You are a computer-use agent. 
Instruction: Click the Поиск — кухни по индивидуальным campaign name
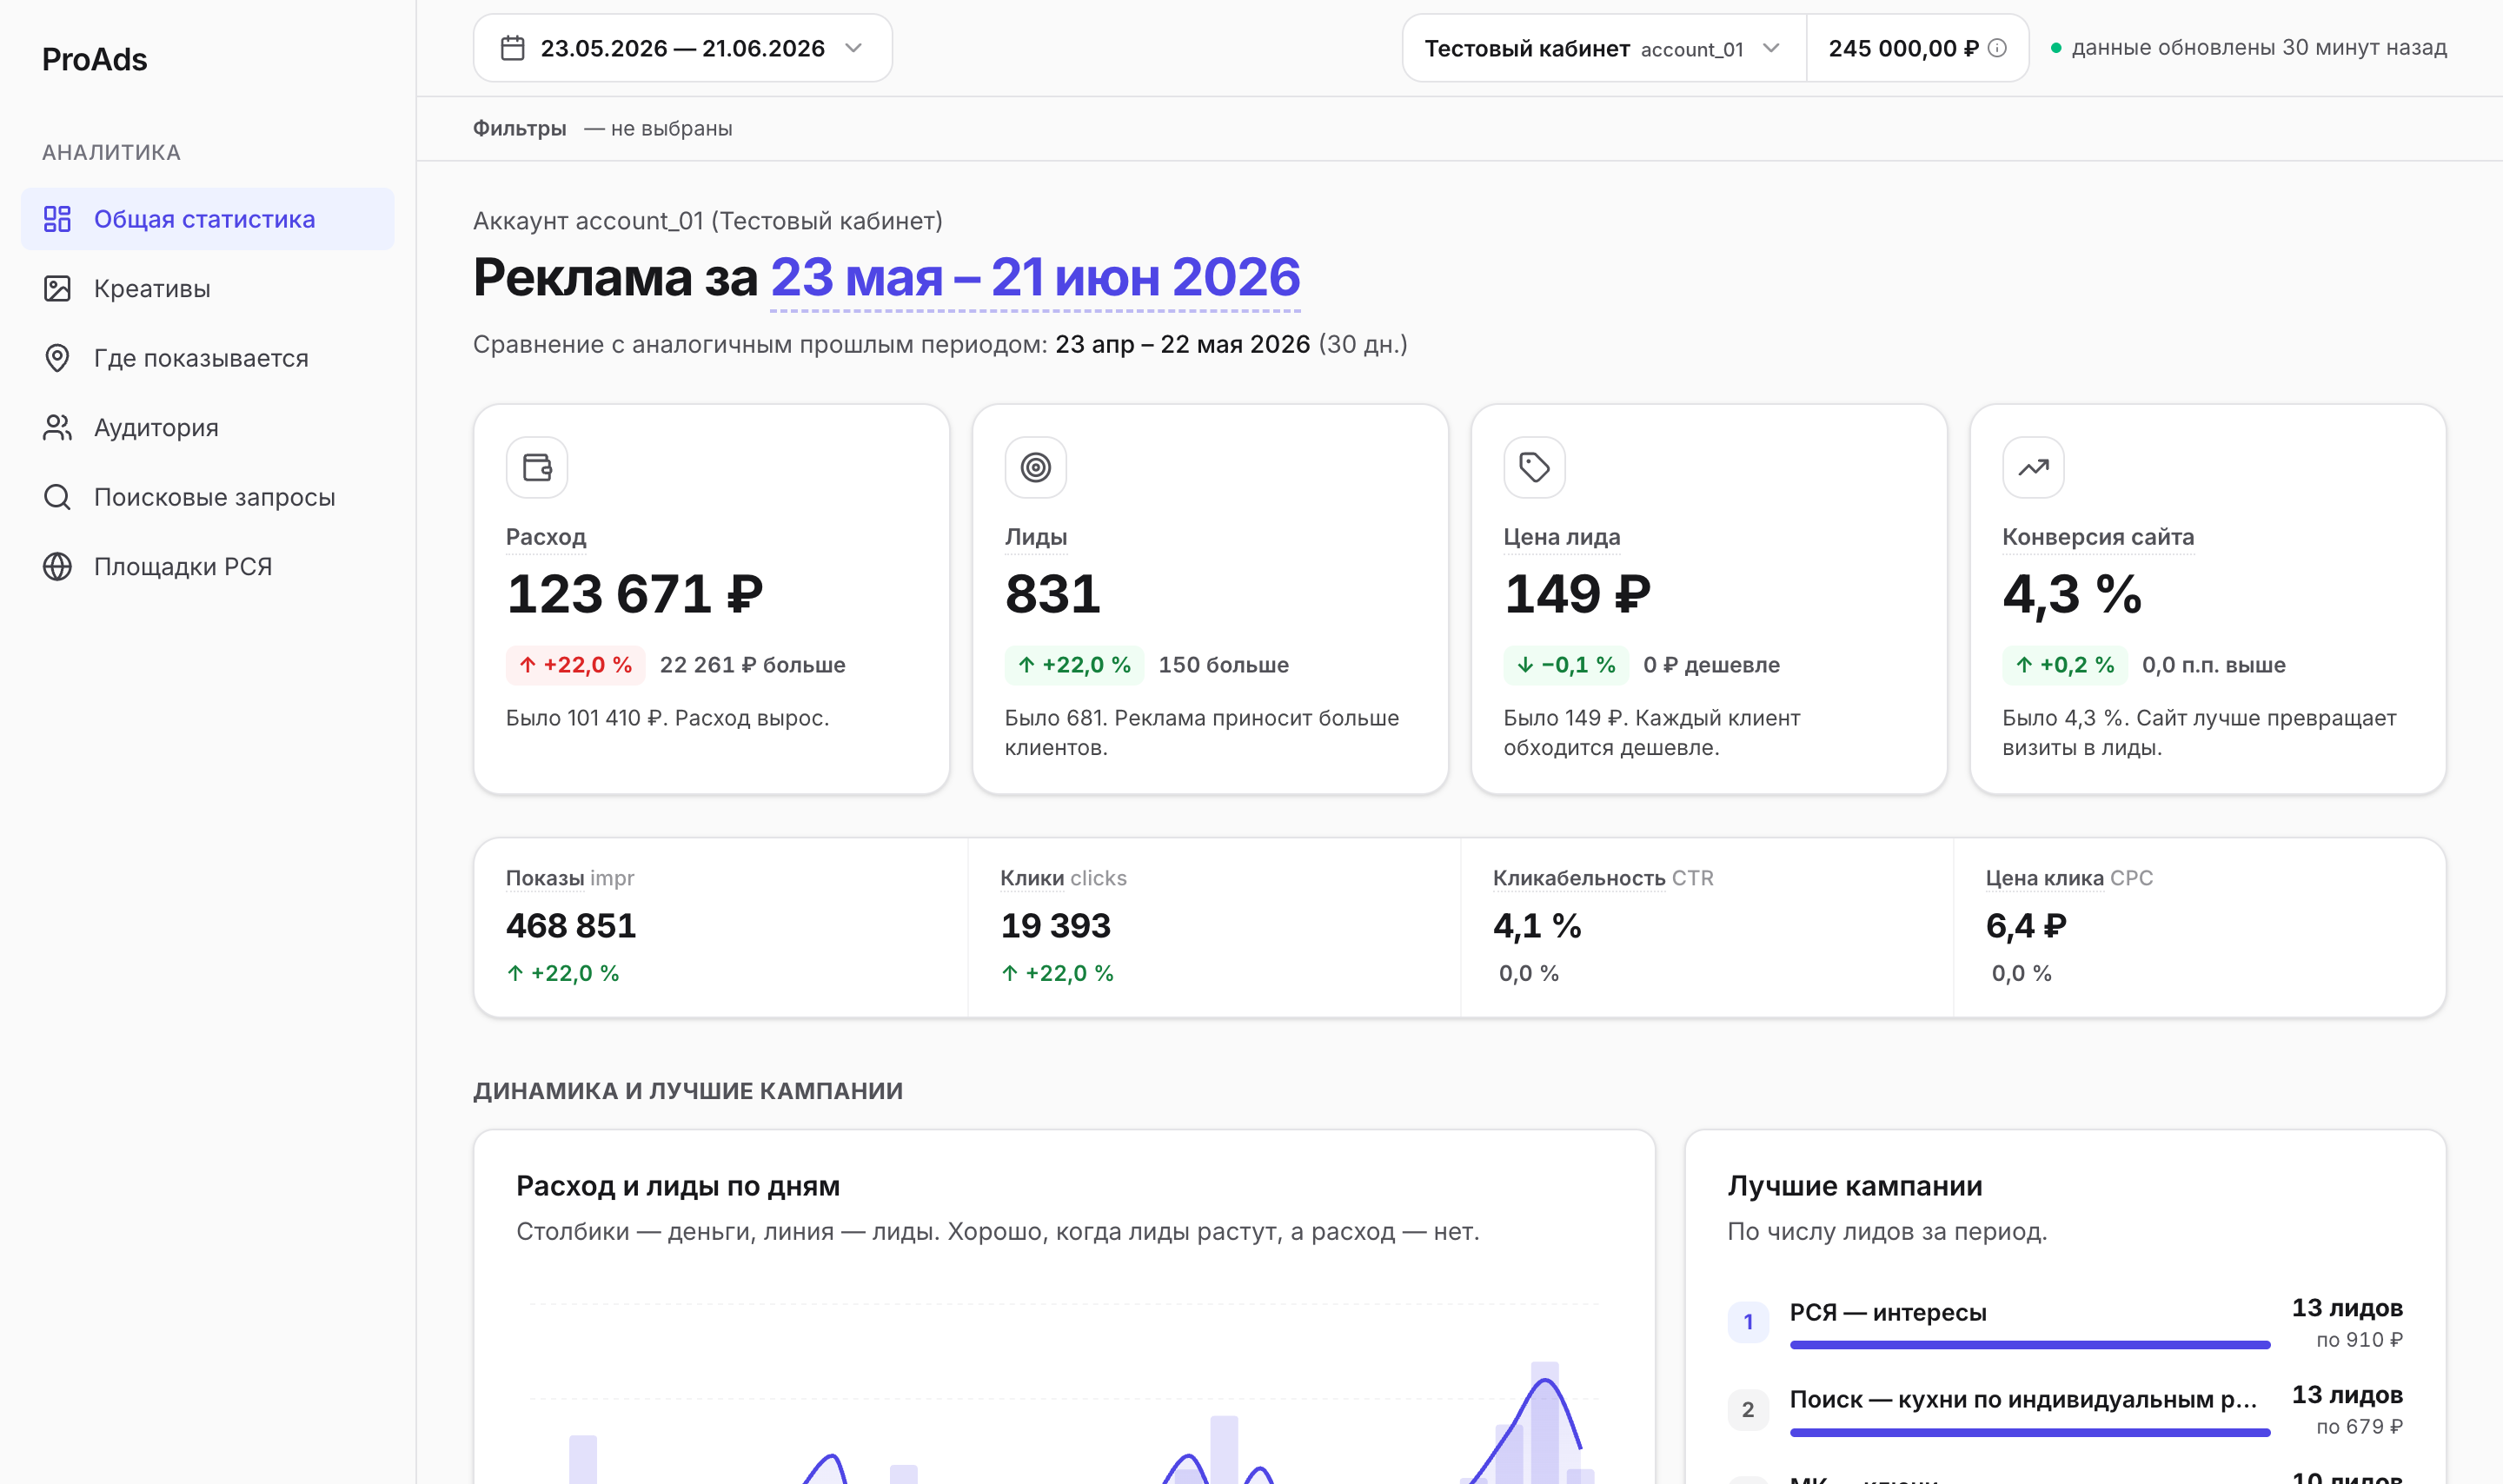coord(2023,1399)
